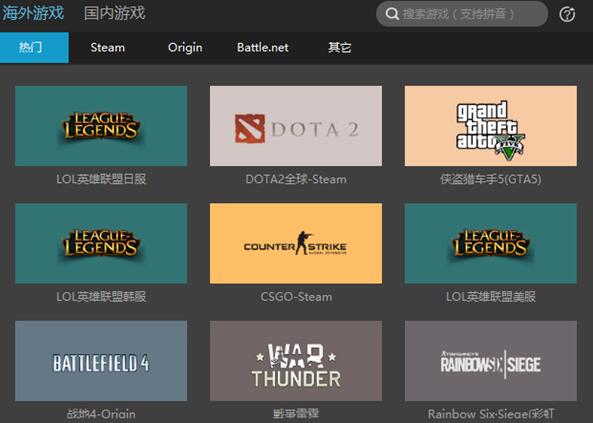Viewport: 593px width, 423px height.
Task: Open Grand Theft Auto V thumbnail
Action: pyautogui.click(x=491, y=126)
